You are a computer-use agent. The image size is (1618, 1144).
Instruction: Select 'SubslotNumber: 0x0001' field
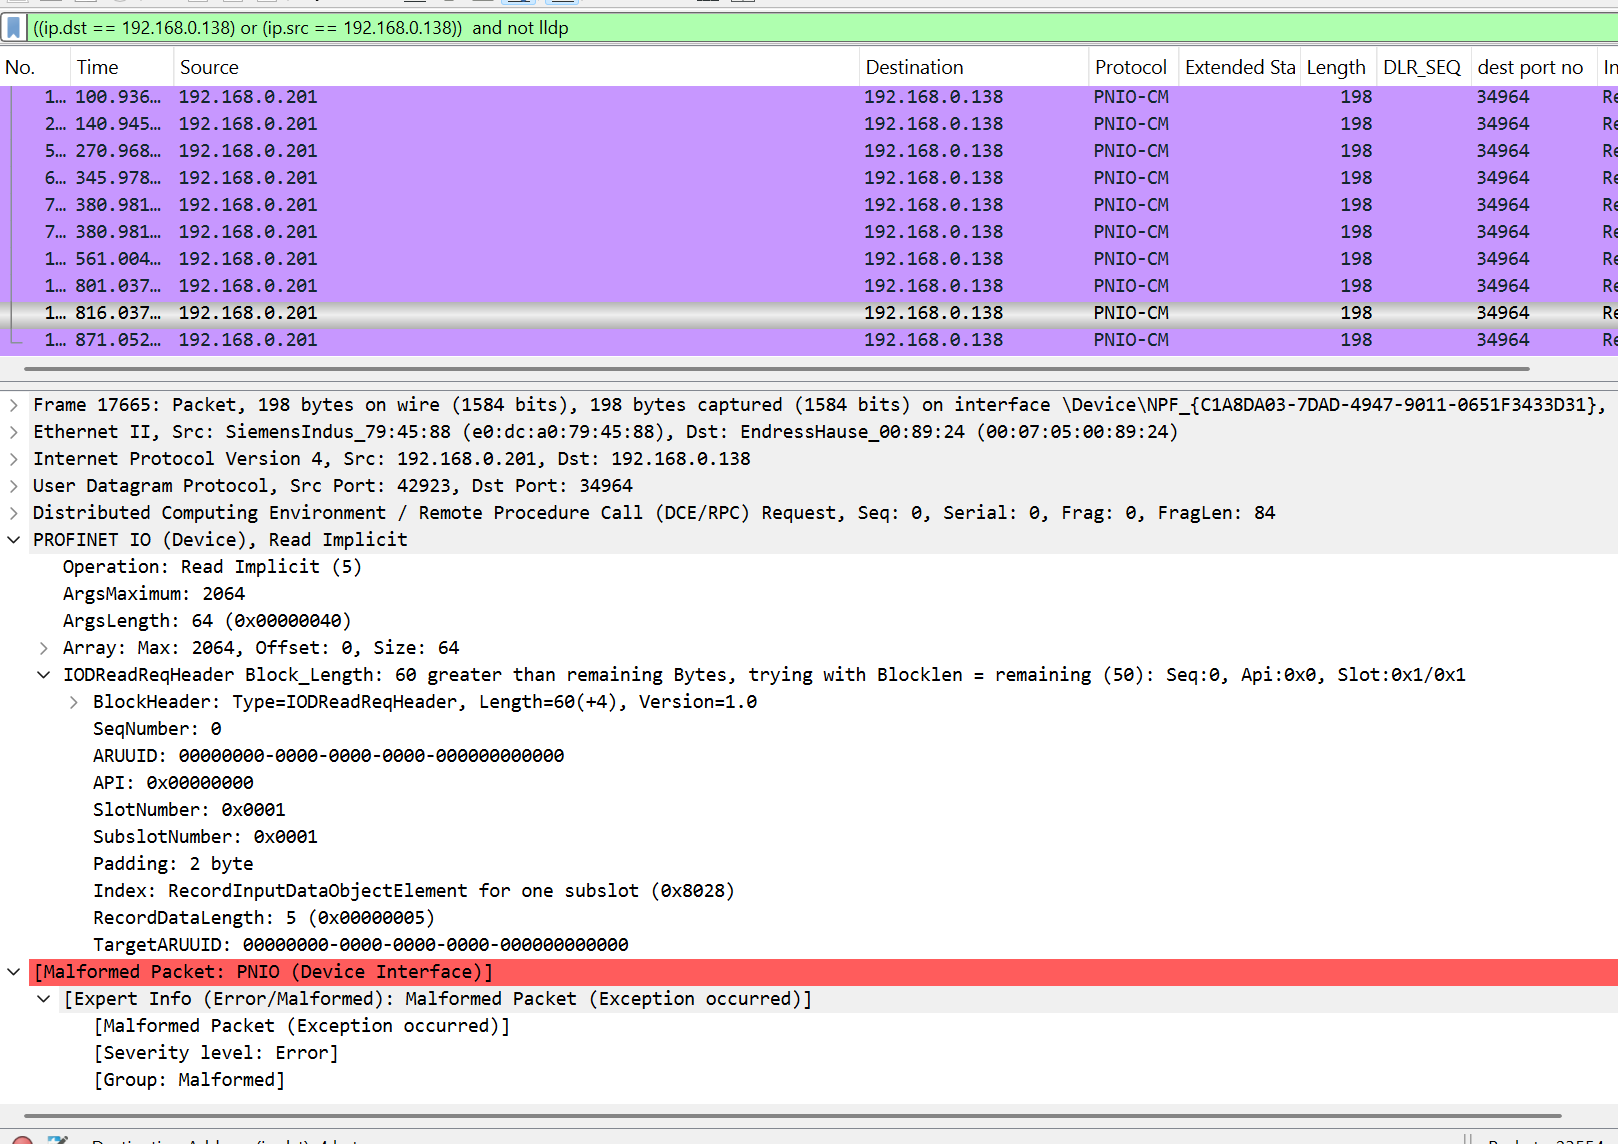click(205, 837)
